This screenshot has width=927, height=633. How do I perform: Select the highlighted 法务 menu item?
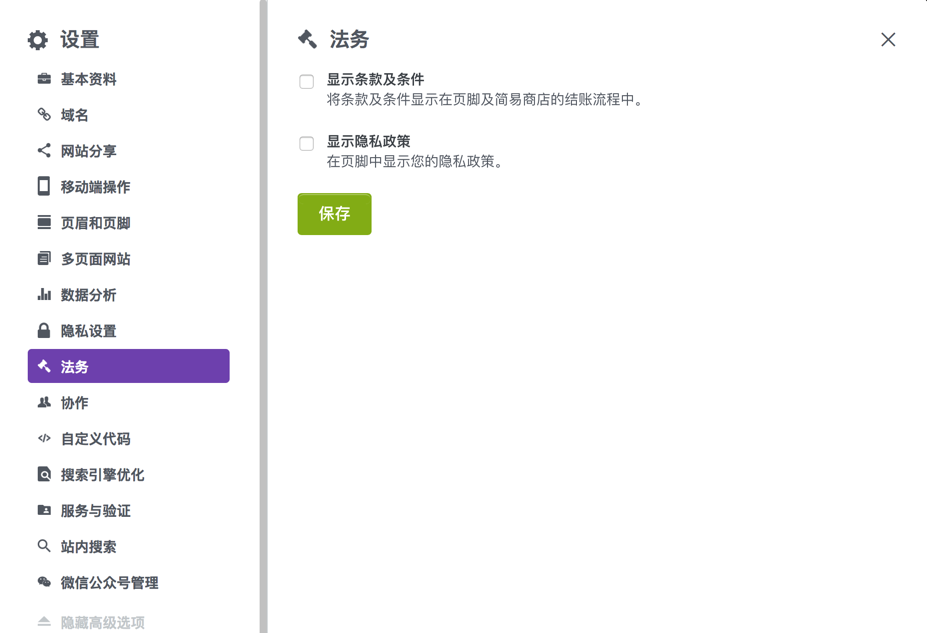coord(128,366)
